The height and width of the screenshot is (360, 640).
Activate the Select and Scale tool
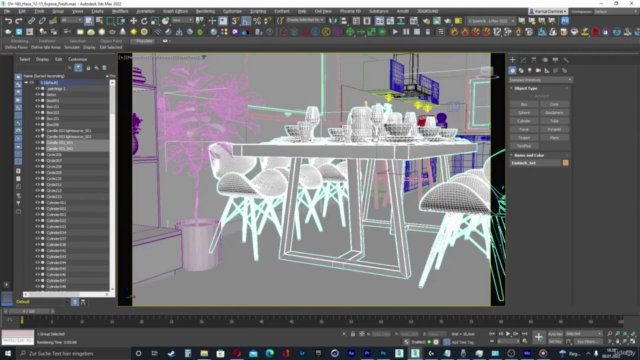click(x=155, y=21)
